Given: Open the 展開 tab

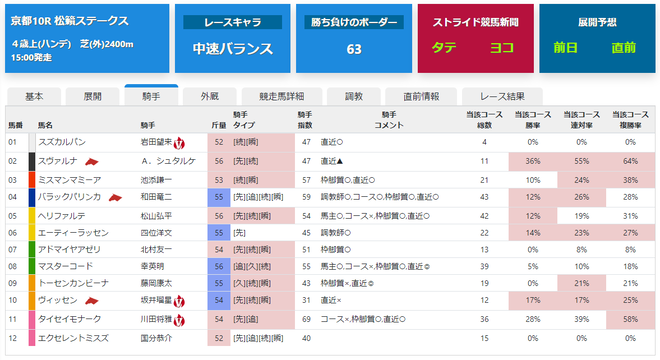Looking at the screenshot, I should click(92, 96).
